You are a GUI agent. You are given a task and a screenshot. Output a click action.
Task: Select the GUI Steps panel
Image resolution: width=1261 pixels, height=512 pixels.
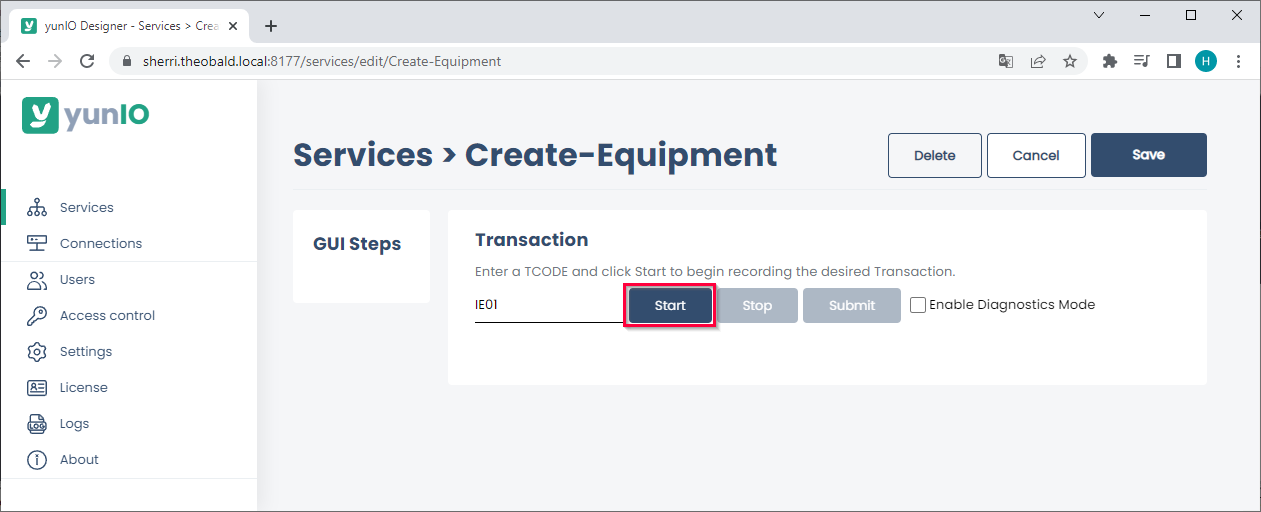tap(361, 256)
